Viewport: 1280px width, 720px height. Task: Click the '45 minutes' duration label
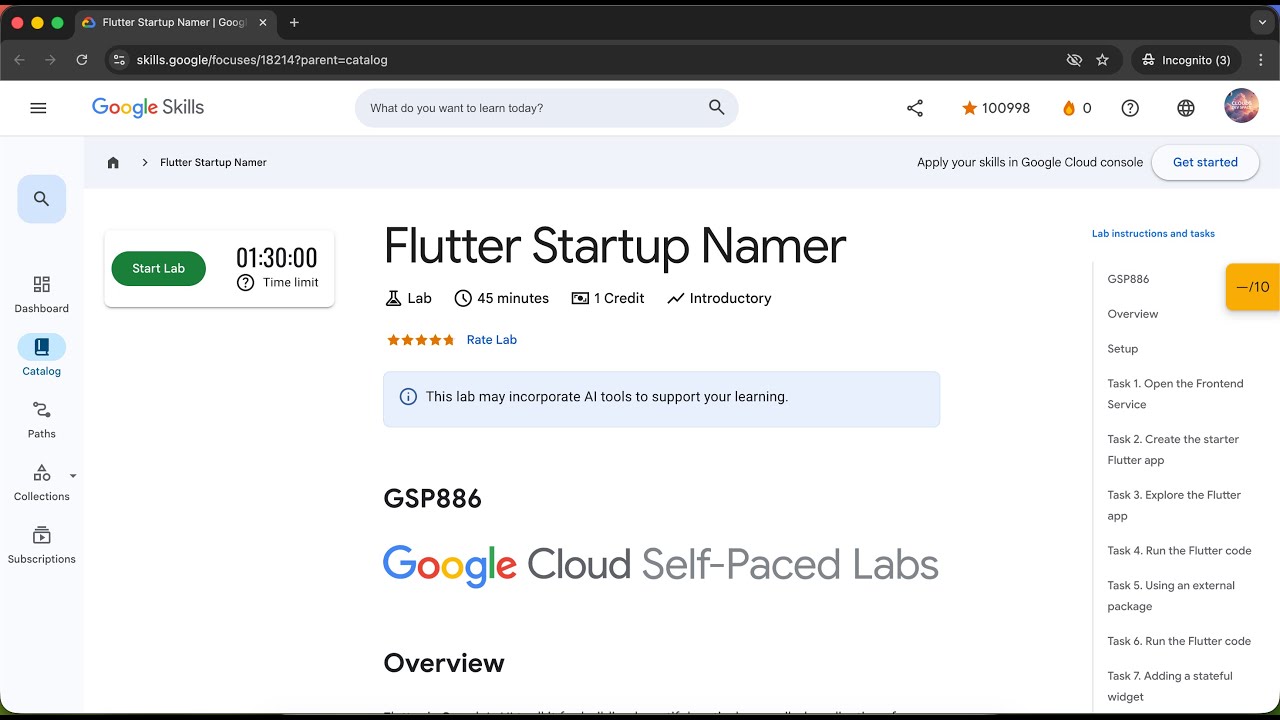tap(502, 298)
